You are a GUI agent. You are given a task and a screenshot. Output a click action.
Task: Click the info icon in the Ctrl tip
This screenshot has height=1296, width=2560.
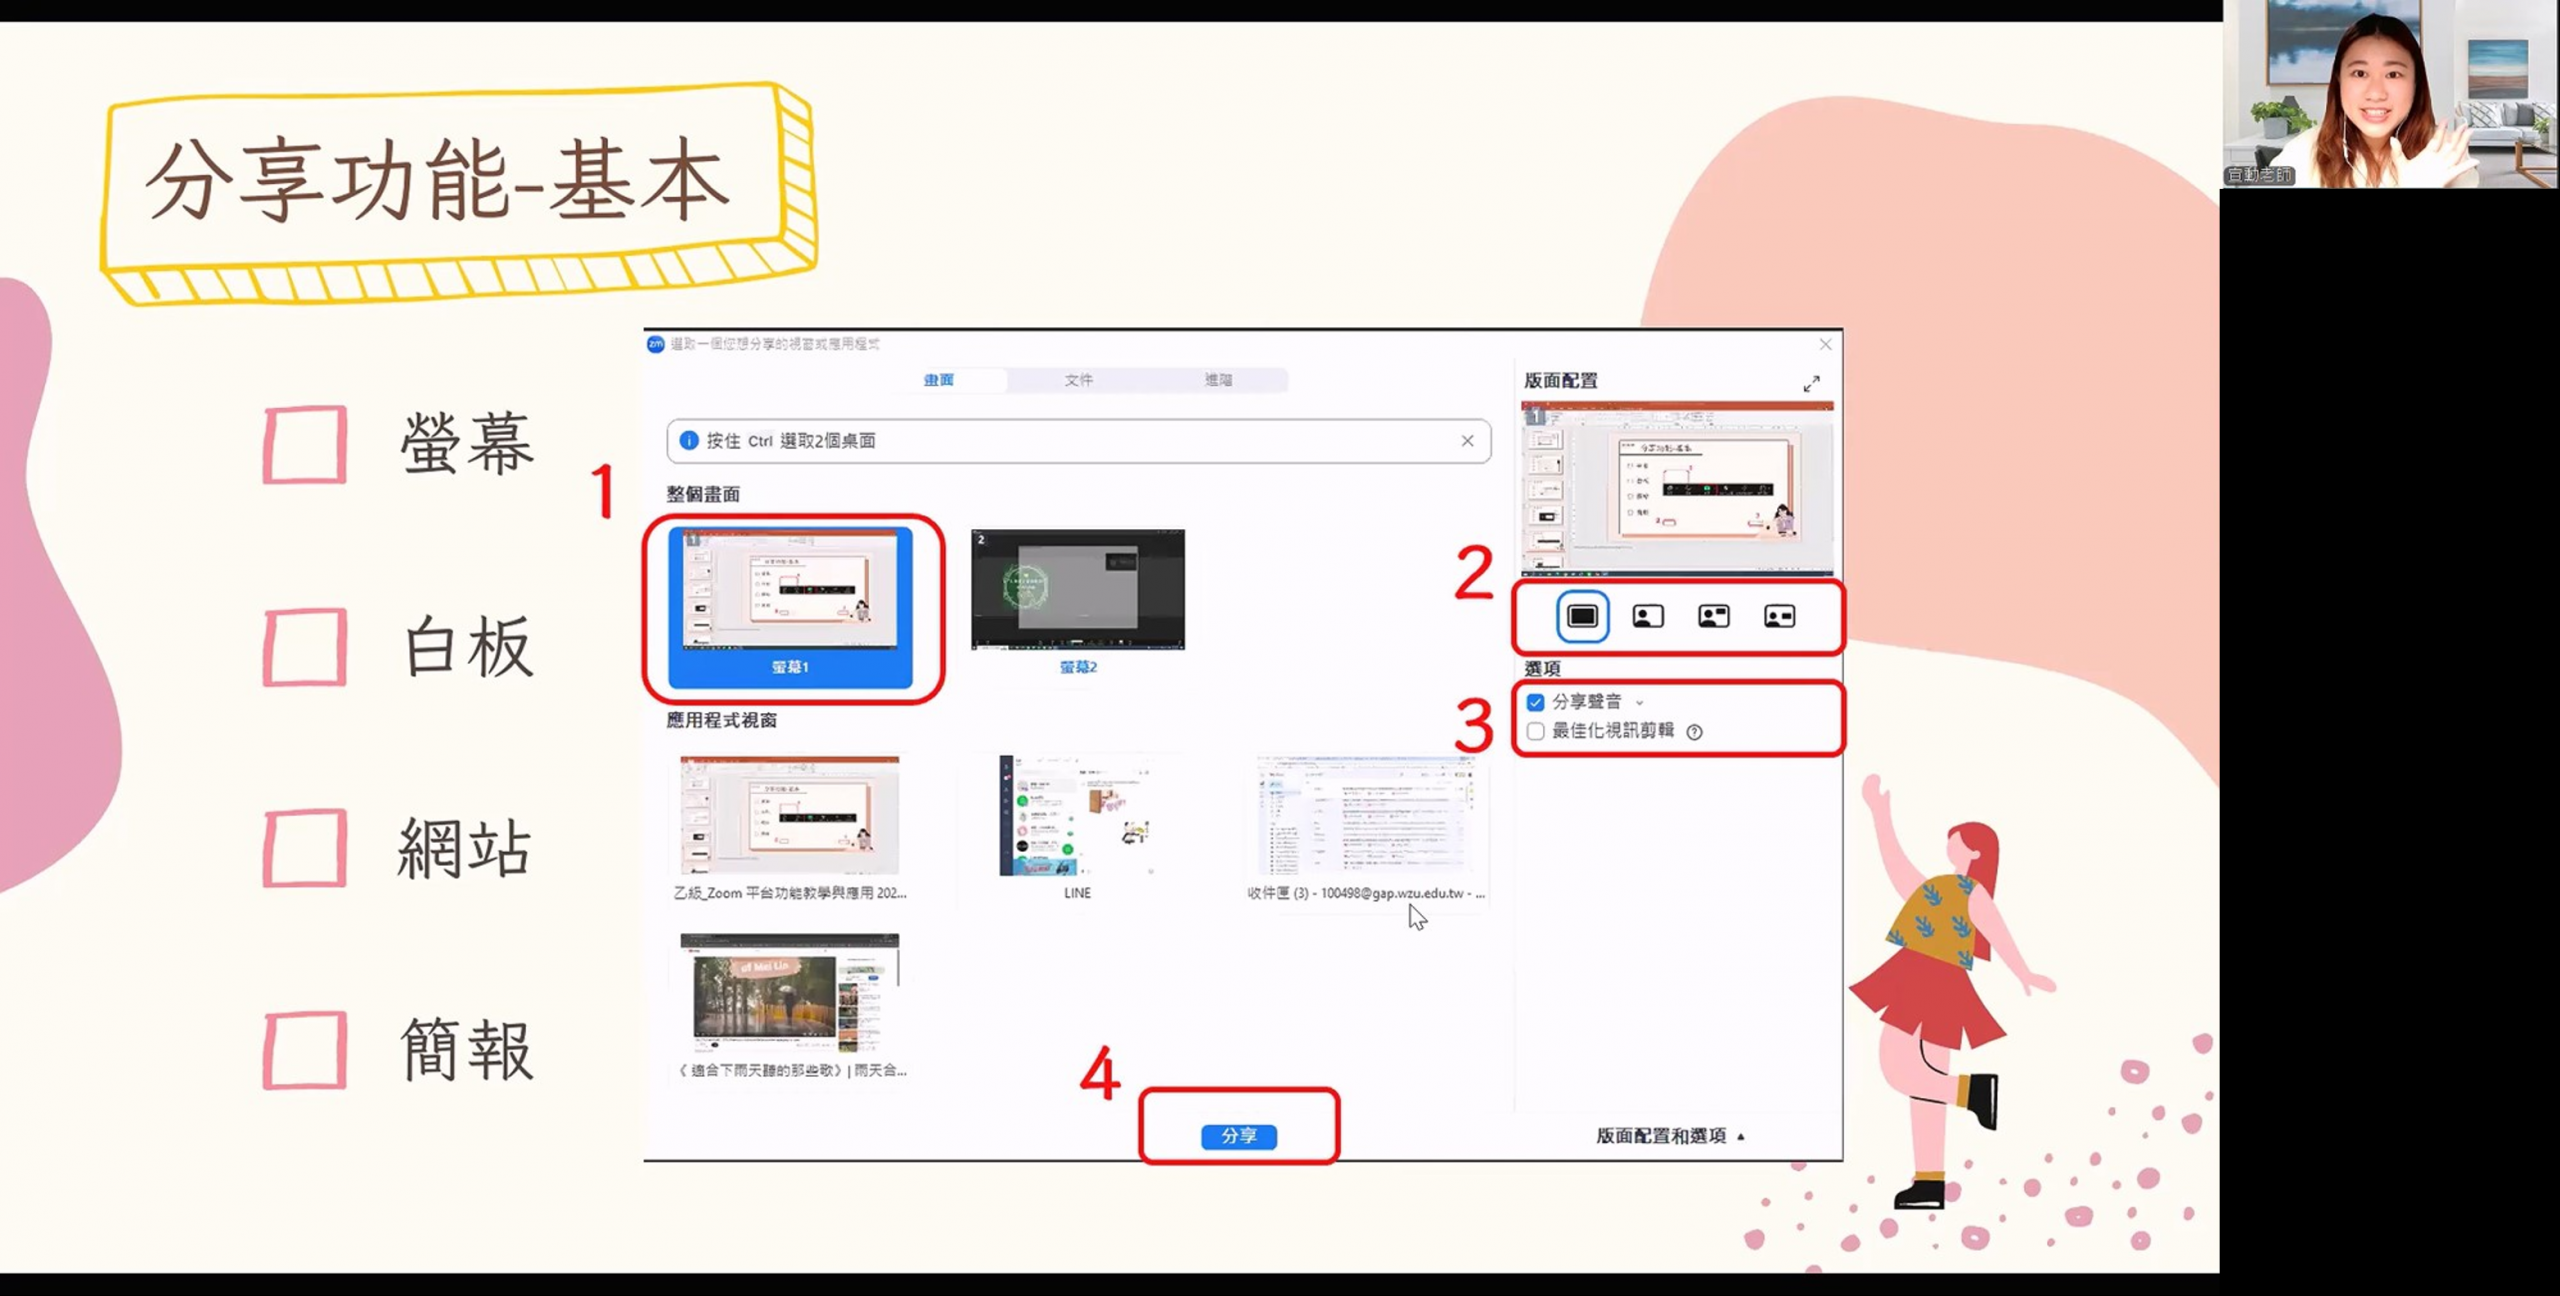coord(688,441)
